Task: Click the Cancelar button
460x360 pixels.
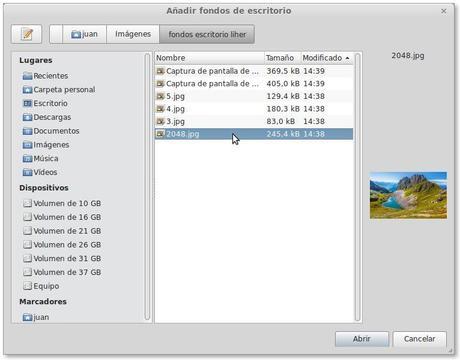Action: (x=419, y=339)
